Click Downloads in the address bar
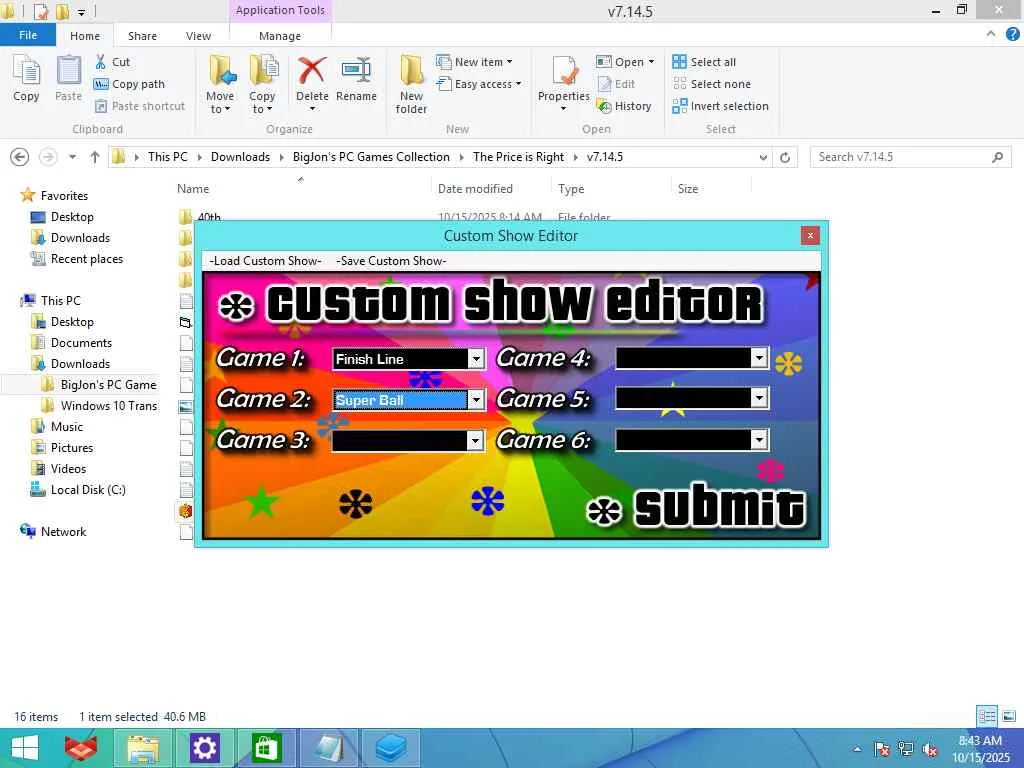This screenshot has height=768, width=1024. (x=240, y=157)
